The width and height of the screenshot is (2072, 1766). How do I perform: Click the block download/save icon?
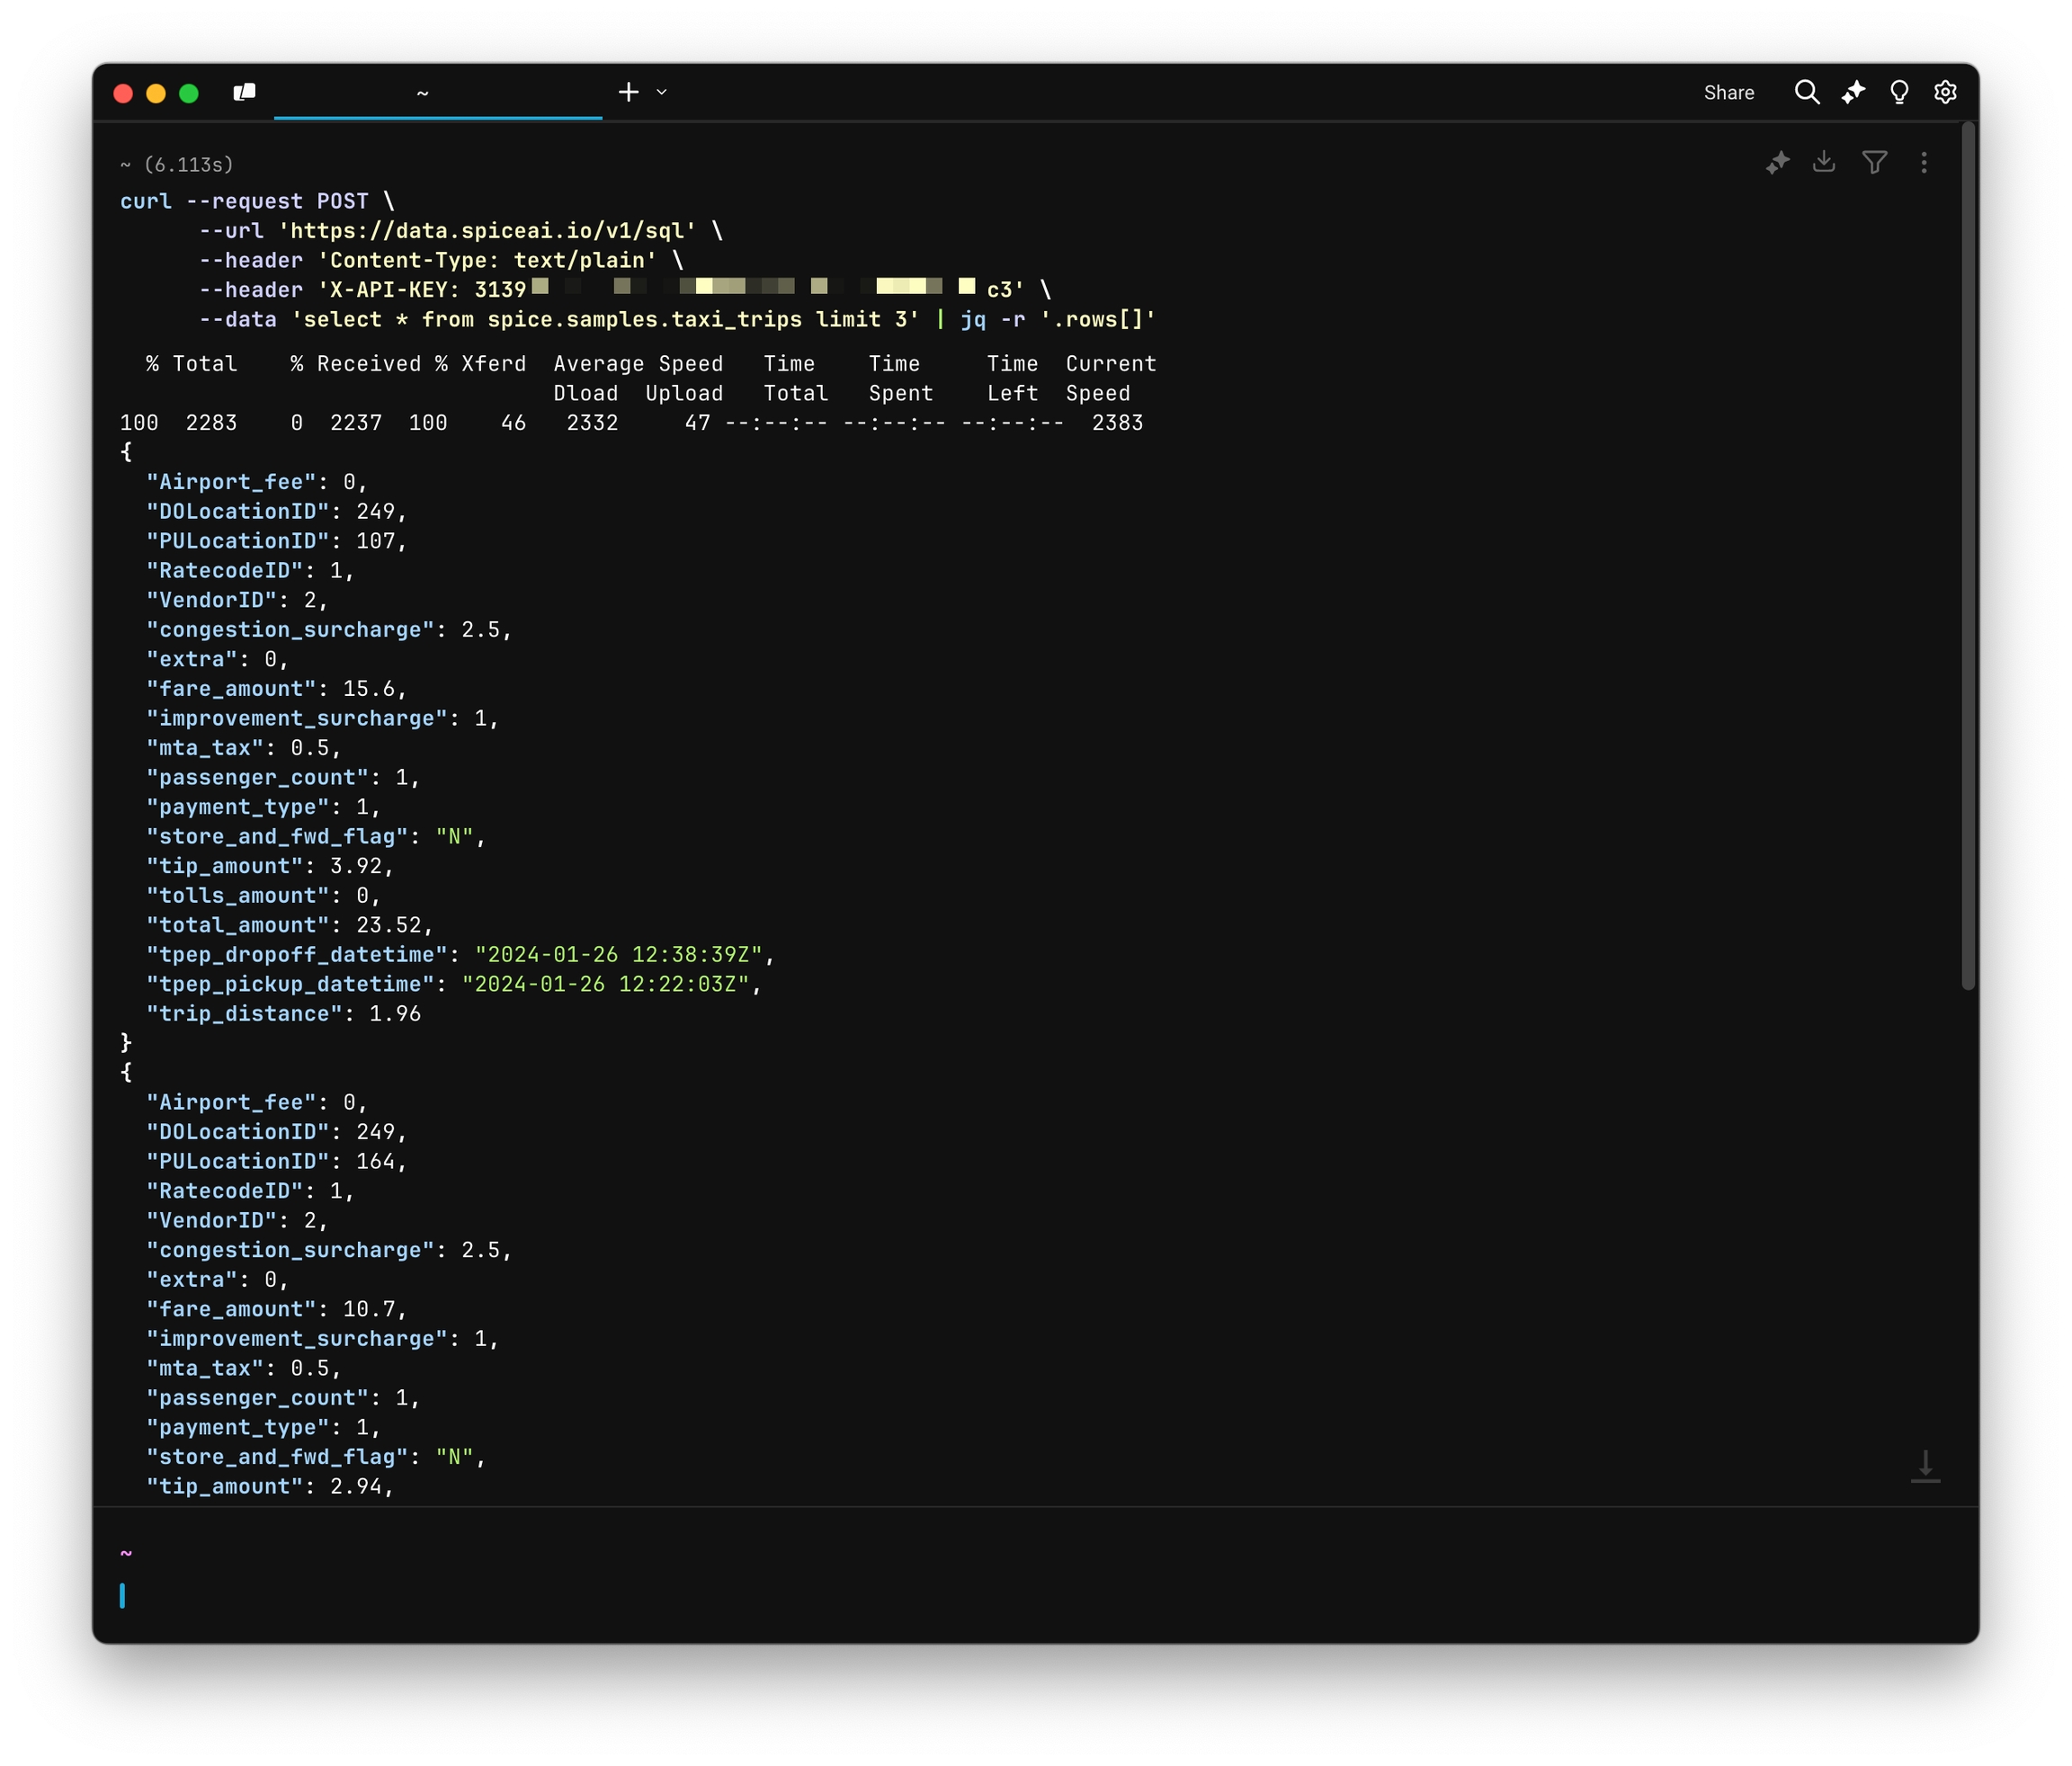pyautogui.click(x=1824, y=162)
